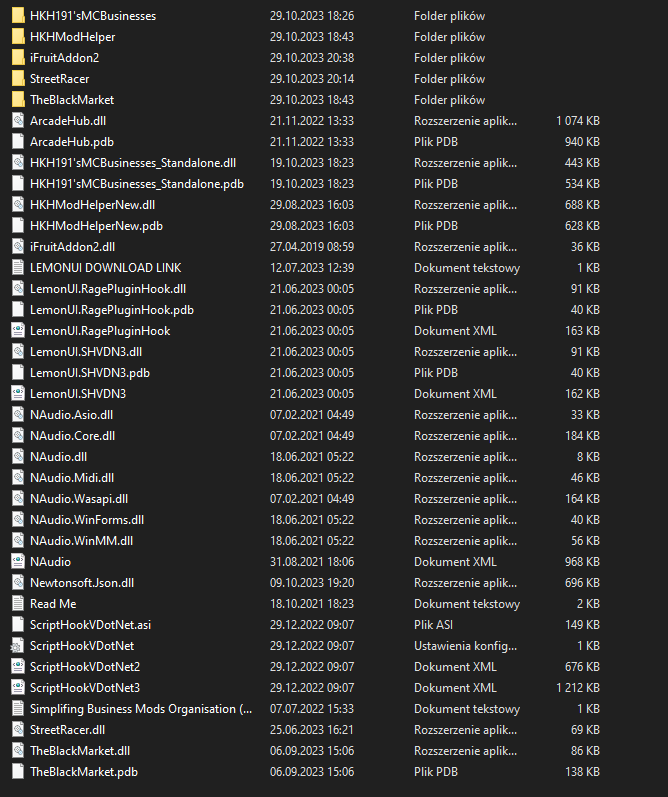The height and width of the screenshot is (797, 668).
Task: Click date 09.10.2023 19:20
Action: coord(312,583)
